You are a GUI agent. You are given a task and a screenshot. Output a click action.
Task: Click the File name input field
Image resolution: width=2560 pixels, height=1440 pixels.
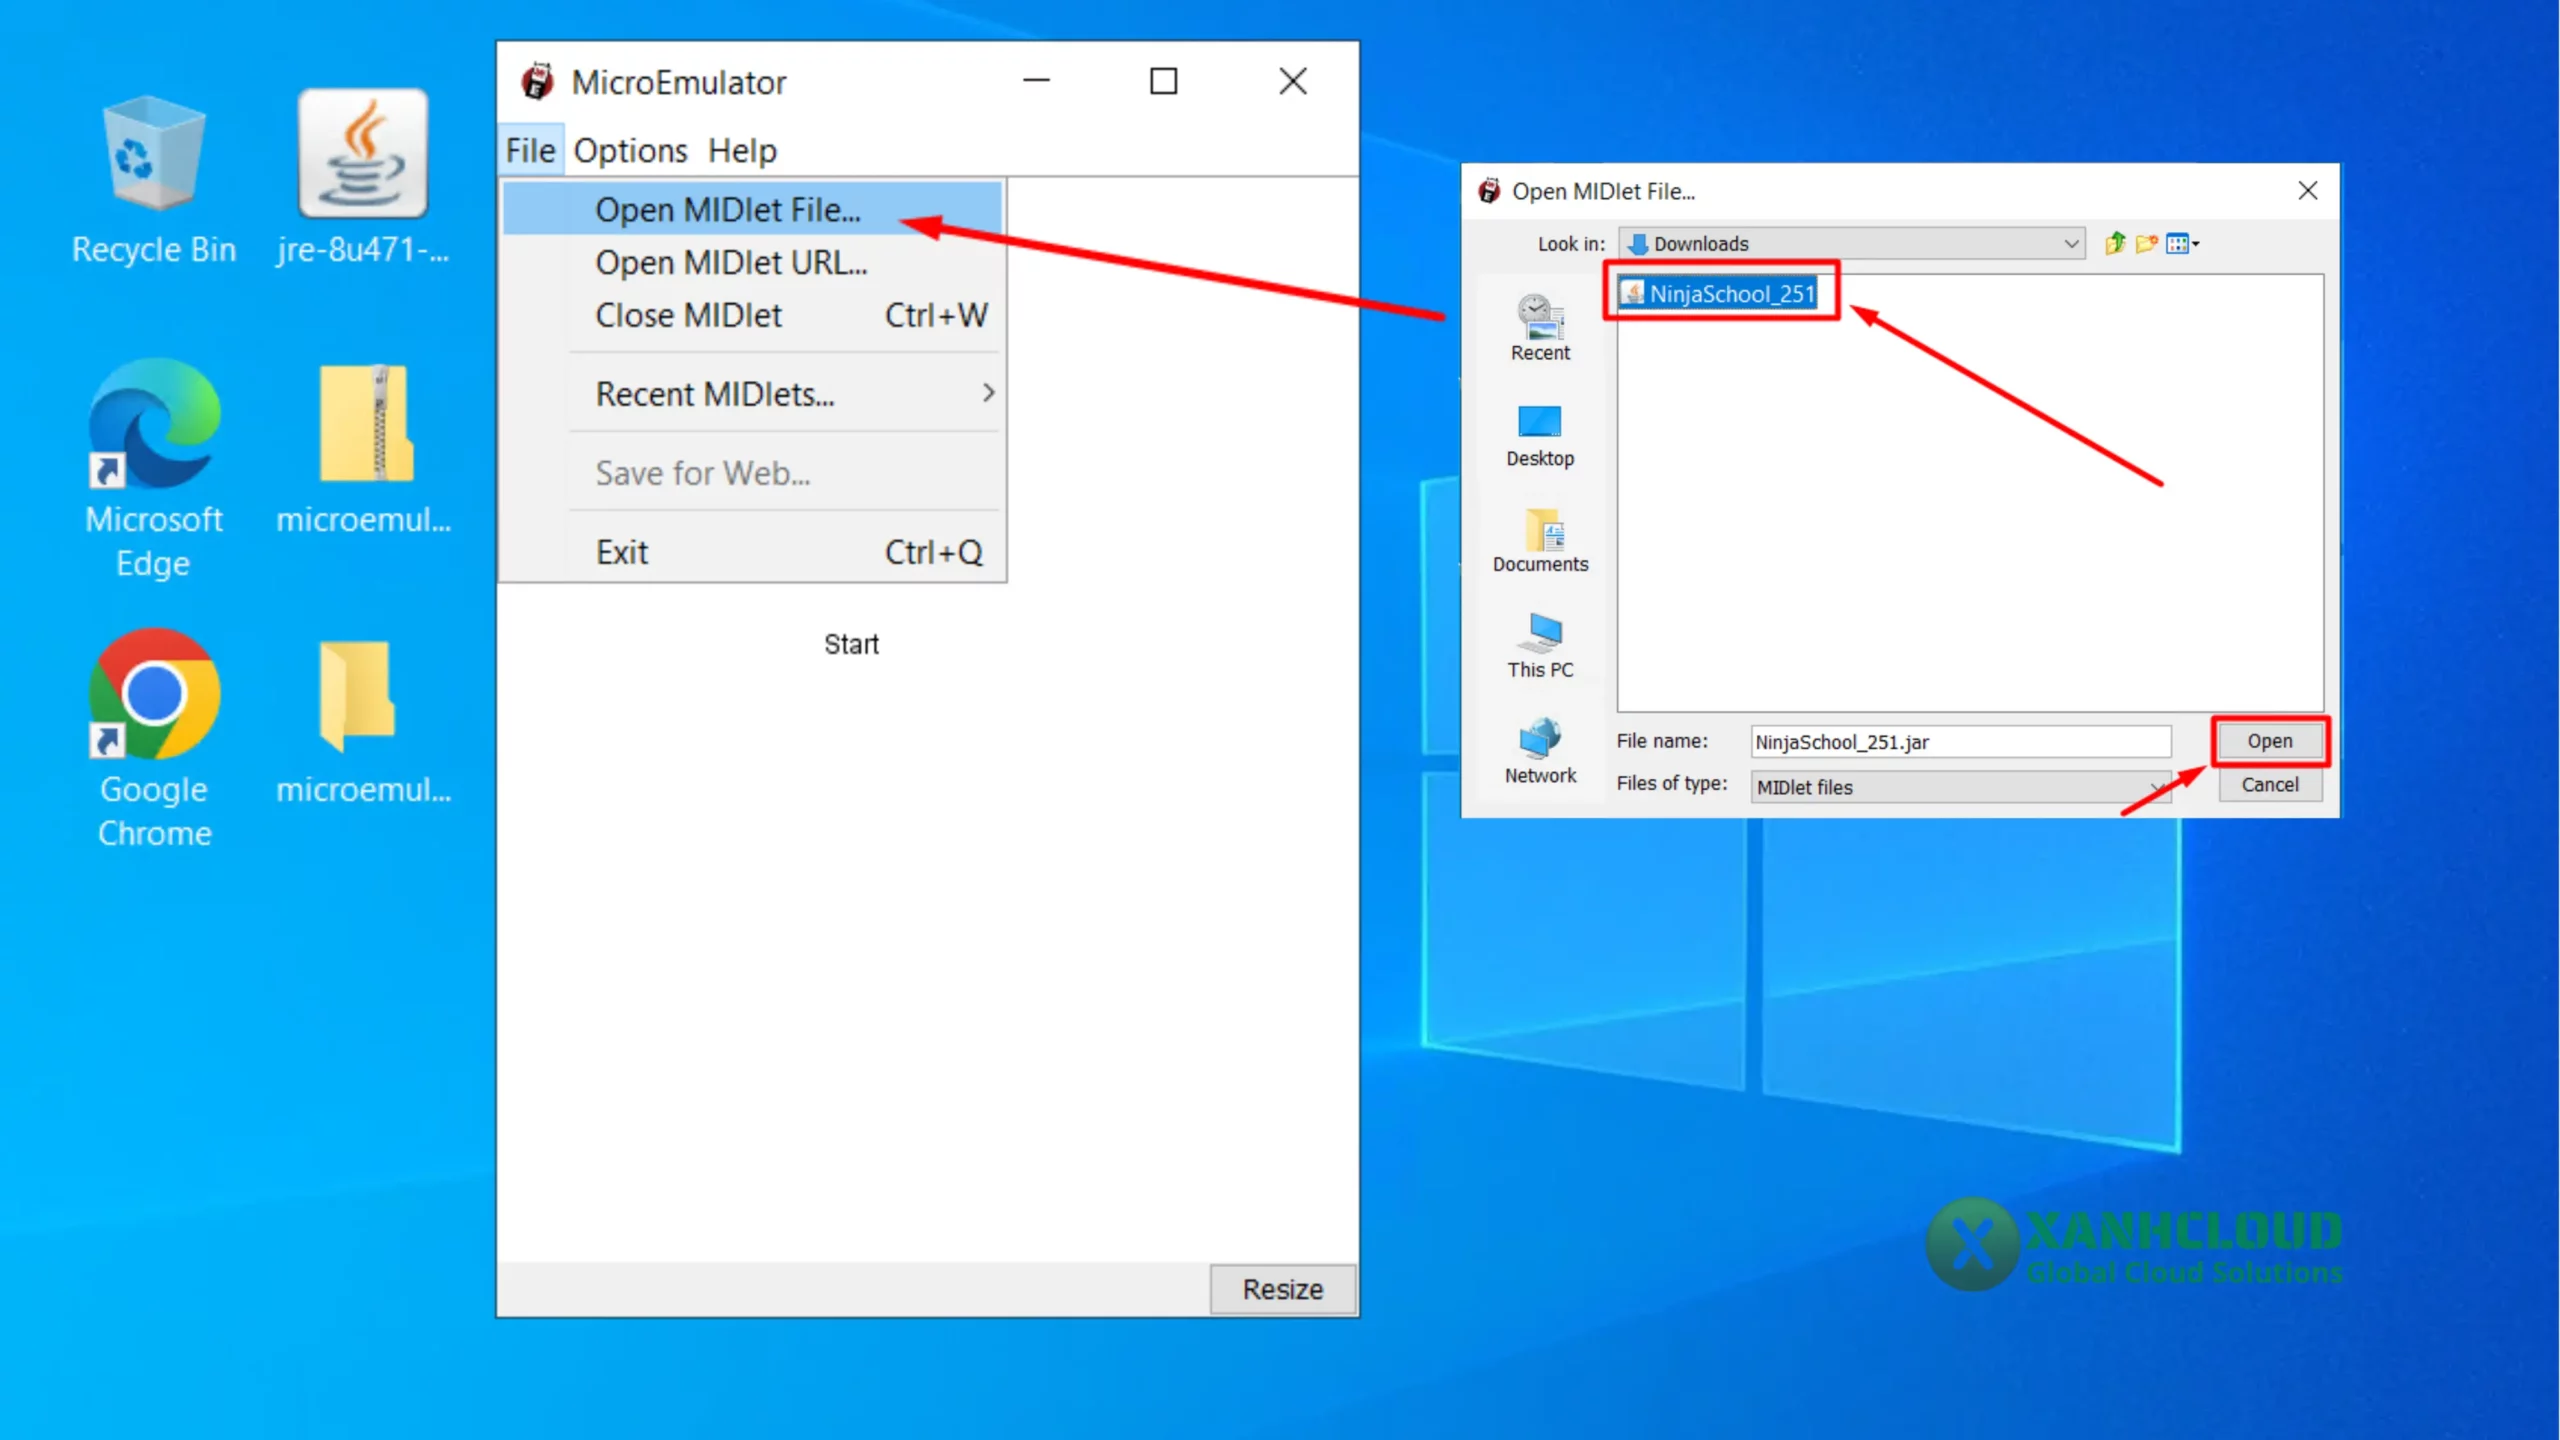click(x=1960, y=742)
